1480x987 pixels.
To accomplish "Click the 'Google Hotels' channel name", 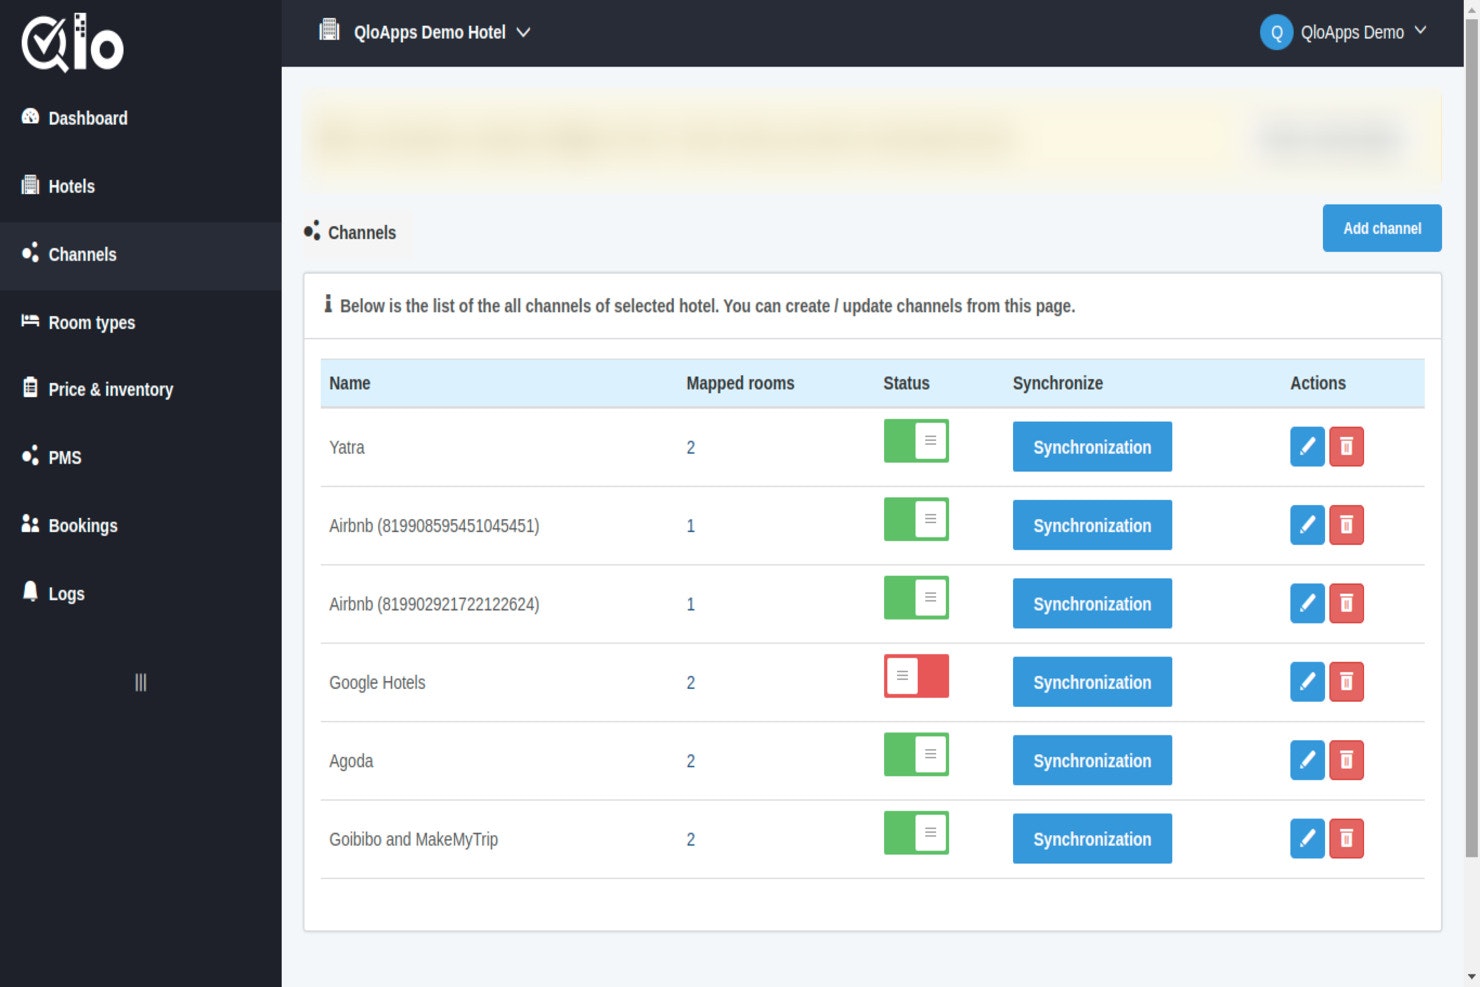I will pos(377,683).
